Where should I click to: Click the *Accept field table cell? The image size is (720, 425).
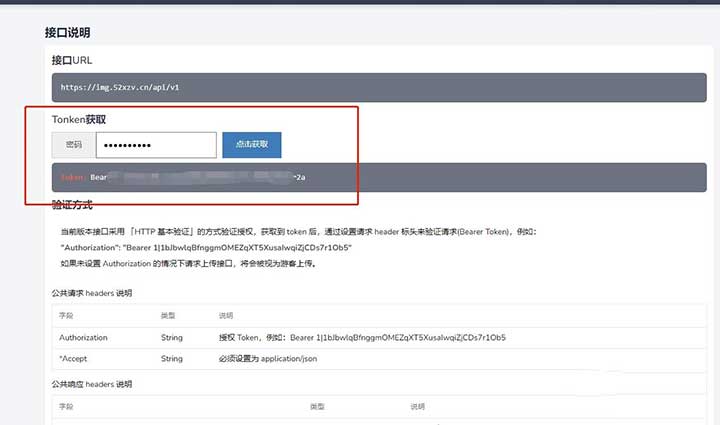tap(73, 358)
